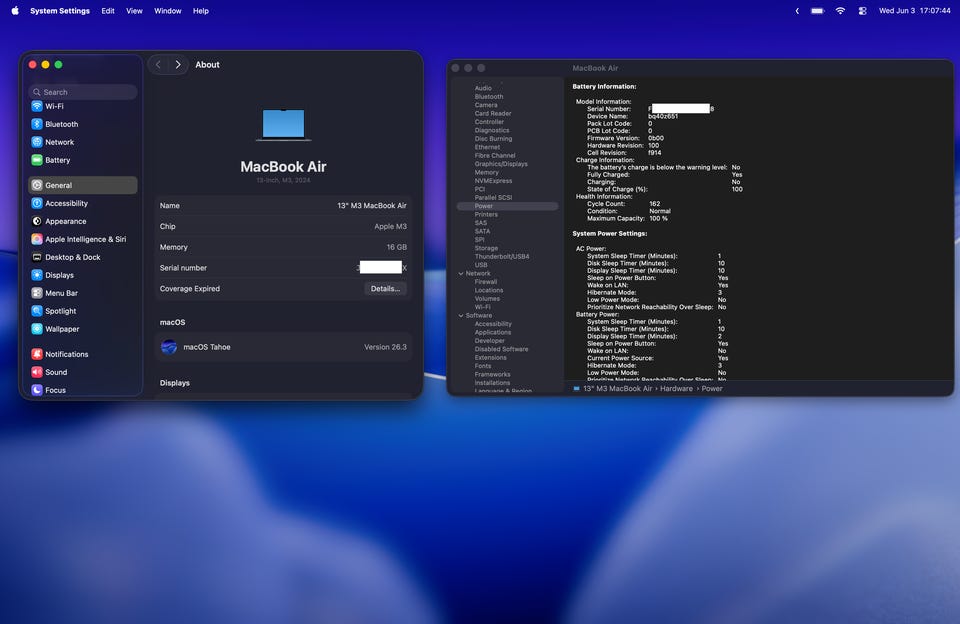Screen dimensions: 960x624
Task: Click the date and time in menu bar
Action: point(915,10)
